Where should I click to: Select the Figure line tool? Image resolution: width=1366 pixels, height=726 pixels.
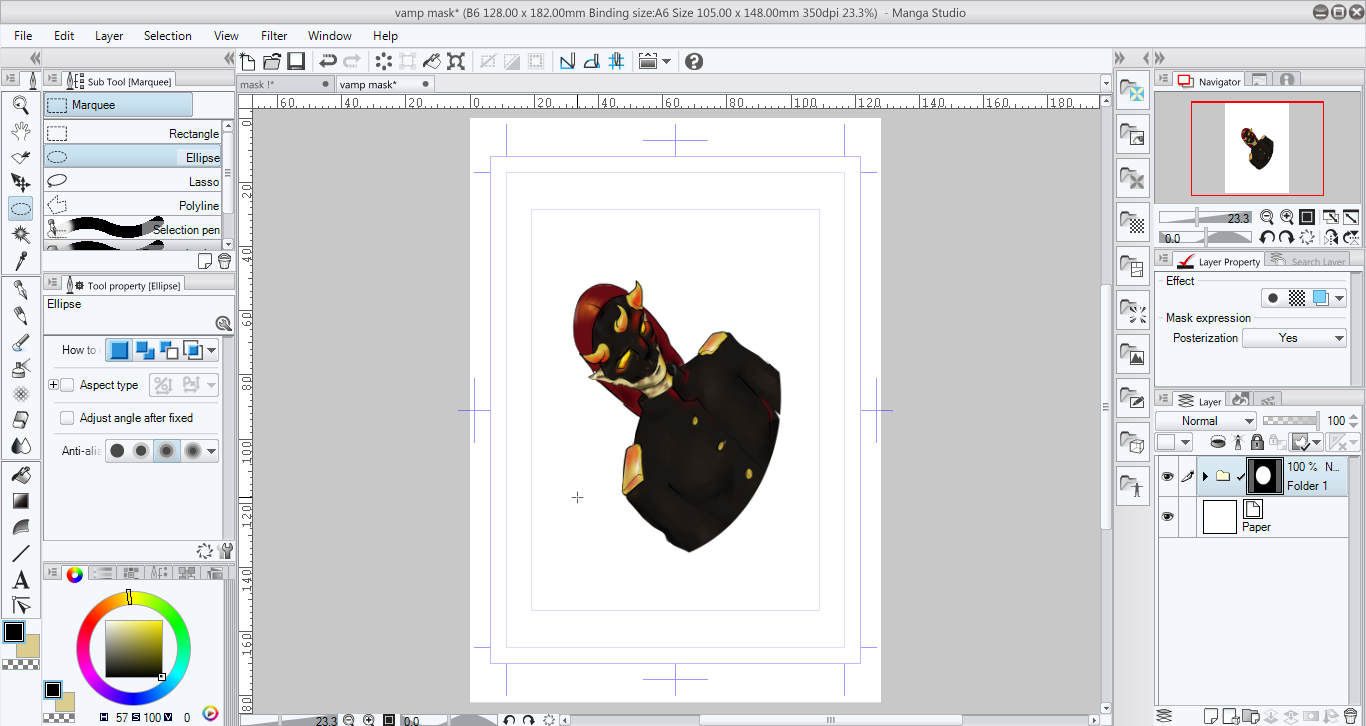click(20, 553)
